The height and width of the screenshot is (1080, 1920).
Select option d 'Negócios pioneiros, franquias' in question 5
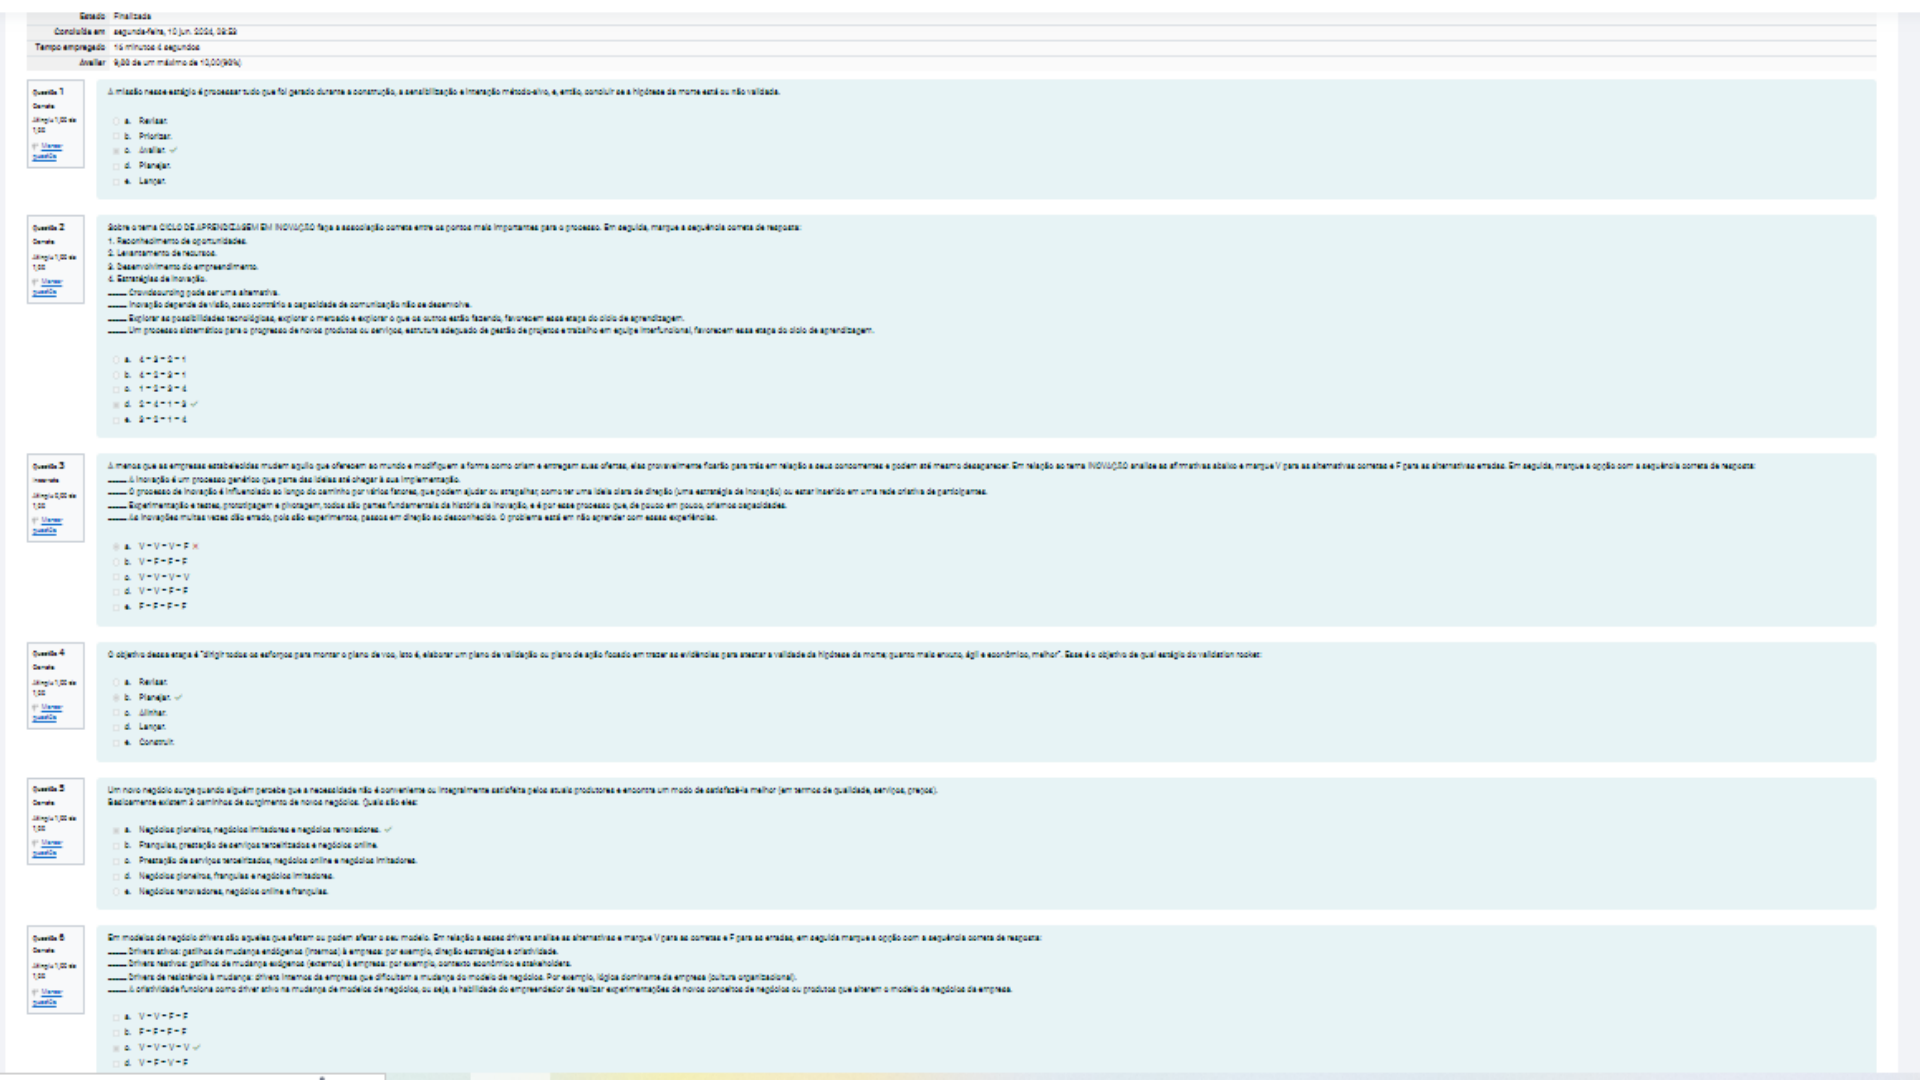tap(116, 875)
